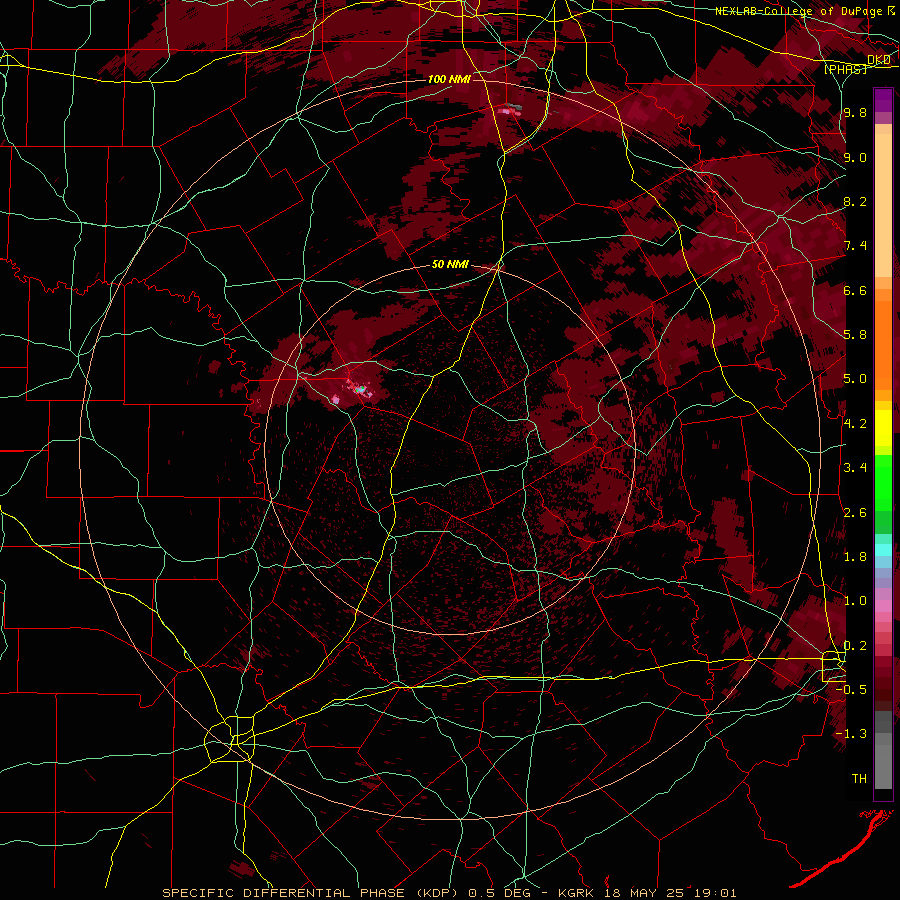Screen dimensions: 900x900
Task: Click the 2.6 scale value
Action: 855,513
